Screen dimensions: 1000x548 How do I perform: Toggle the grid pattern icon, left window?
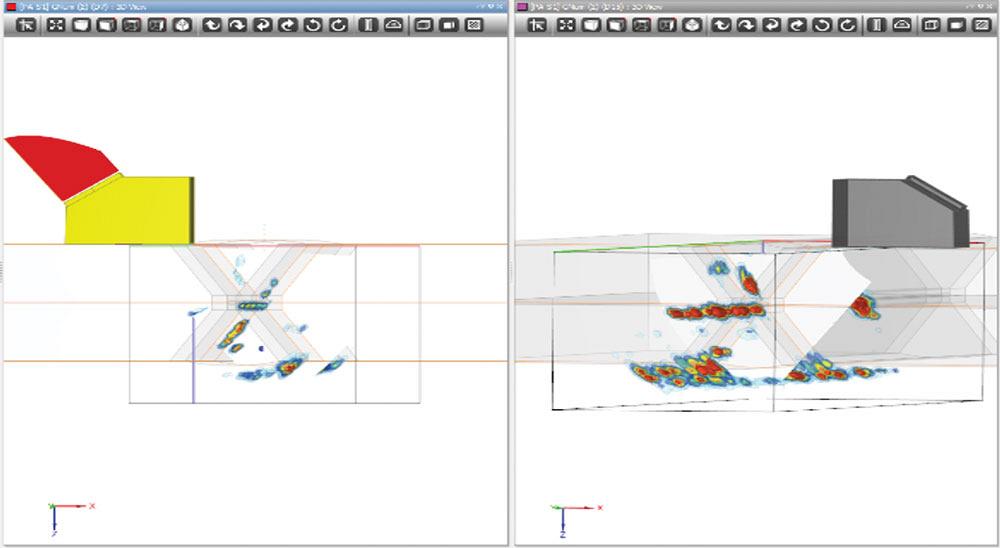point(474,25)
